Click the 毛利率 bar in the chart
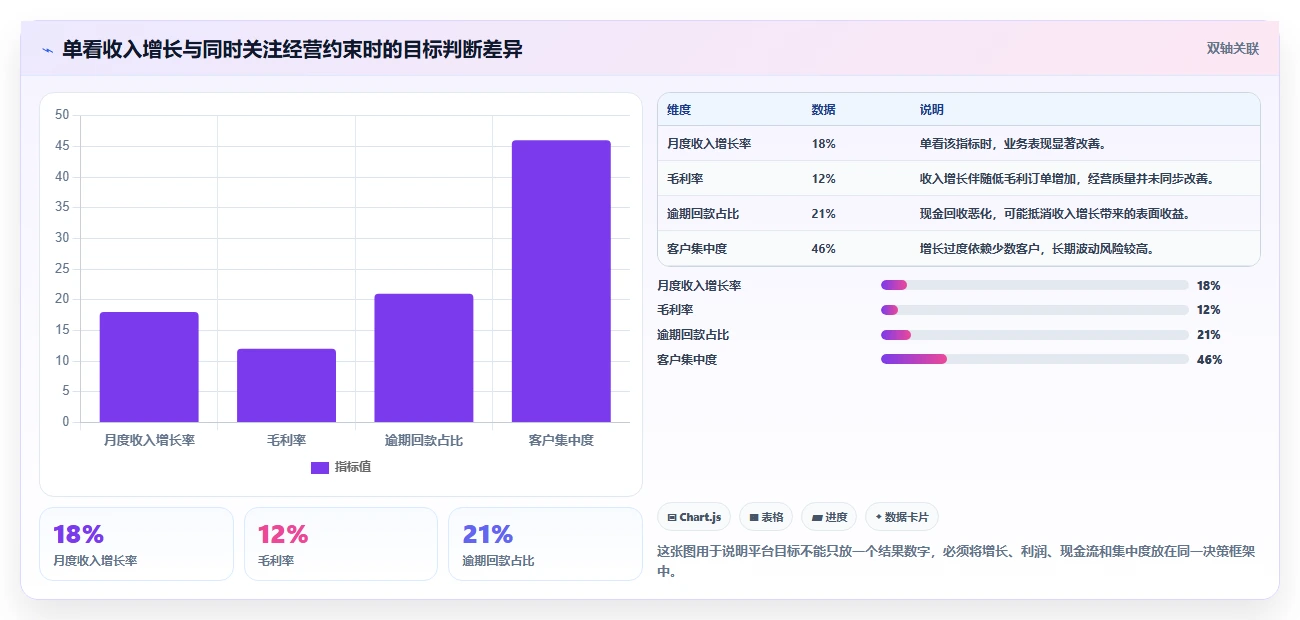 point(286,385)
